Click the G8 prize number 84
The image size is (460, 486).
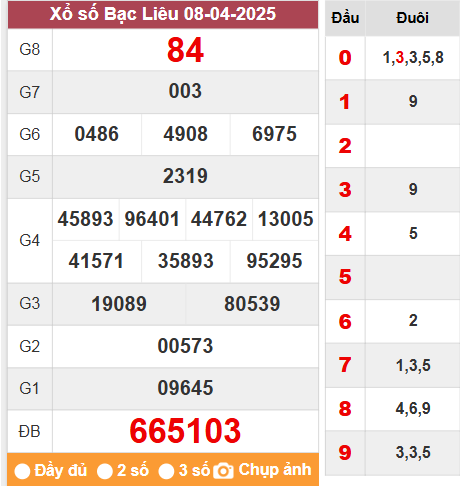pos(185,50)
